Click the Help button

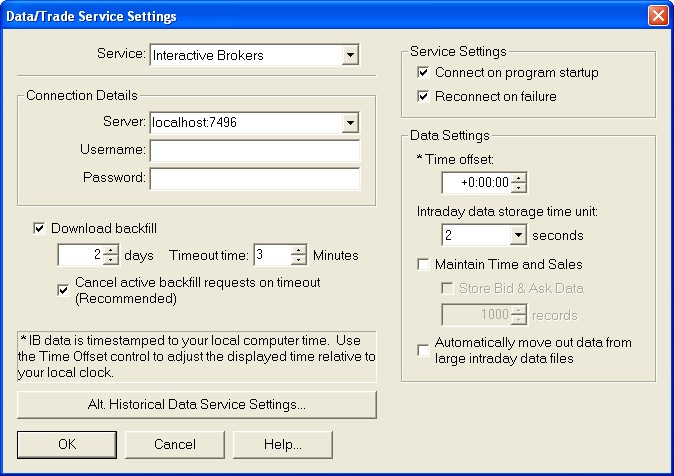(283, 444)
